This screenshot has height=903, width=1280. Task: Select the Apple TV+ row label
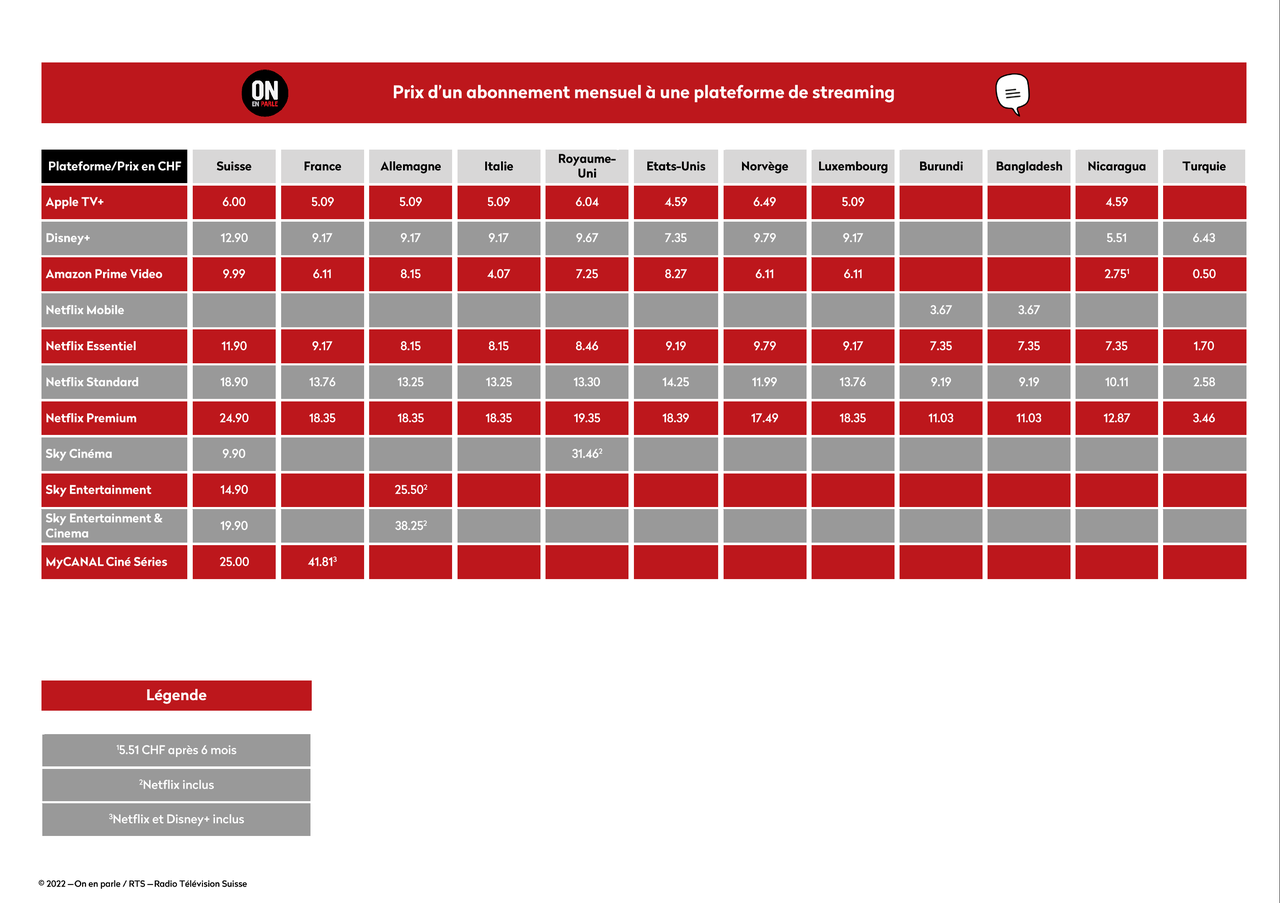pyautogui.click(x=113, y=201)
